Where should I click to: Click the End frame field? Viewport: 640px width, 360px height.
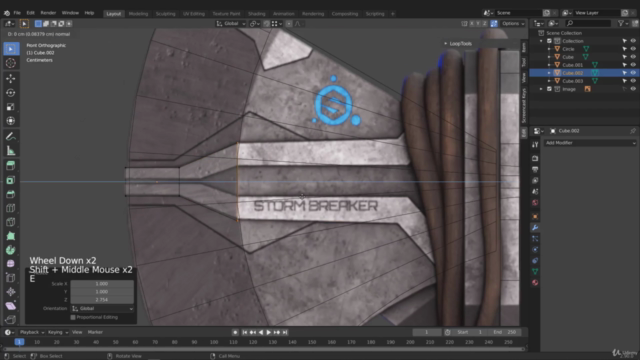click(505, 332)
